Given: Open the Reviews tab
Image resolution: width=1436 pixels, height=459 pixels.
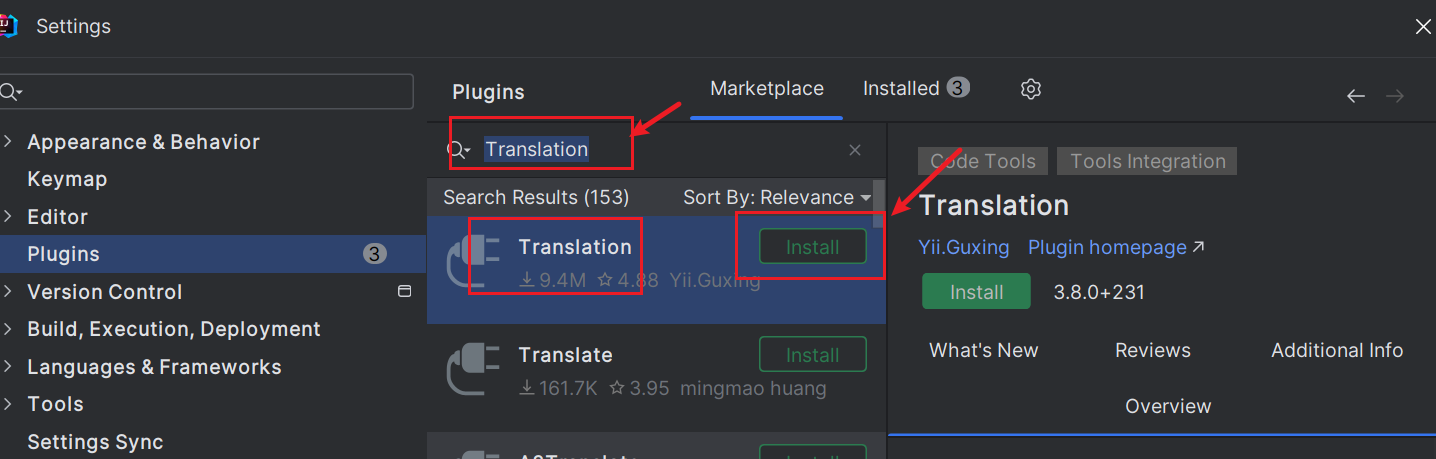Looking at the screenshot, I should pyautogui.click(x=1153, y=351).
